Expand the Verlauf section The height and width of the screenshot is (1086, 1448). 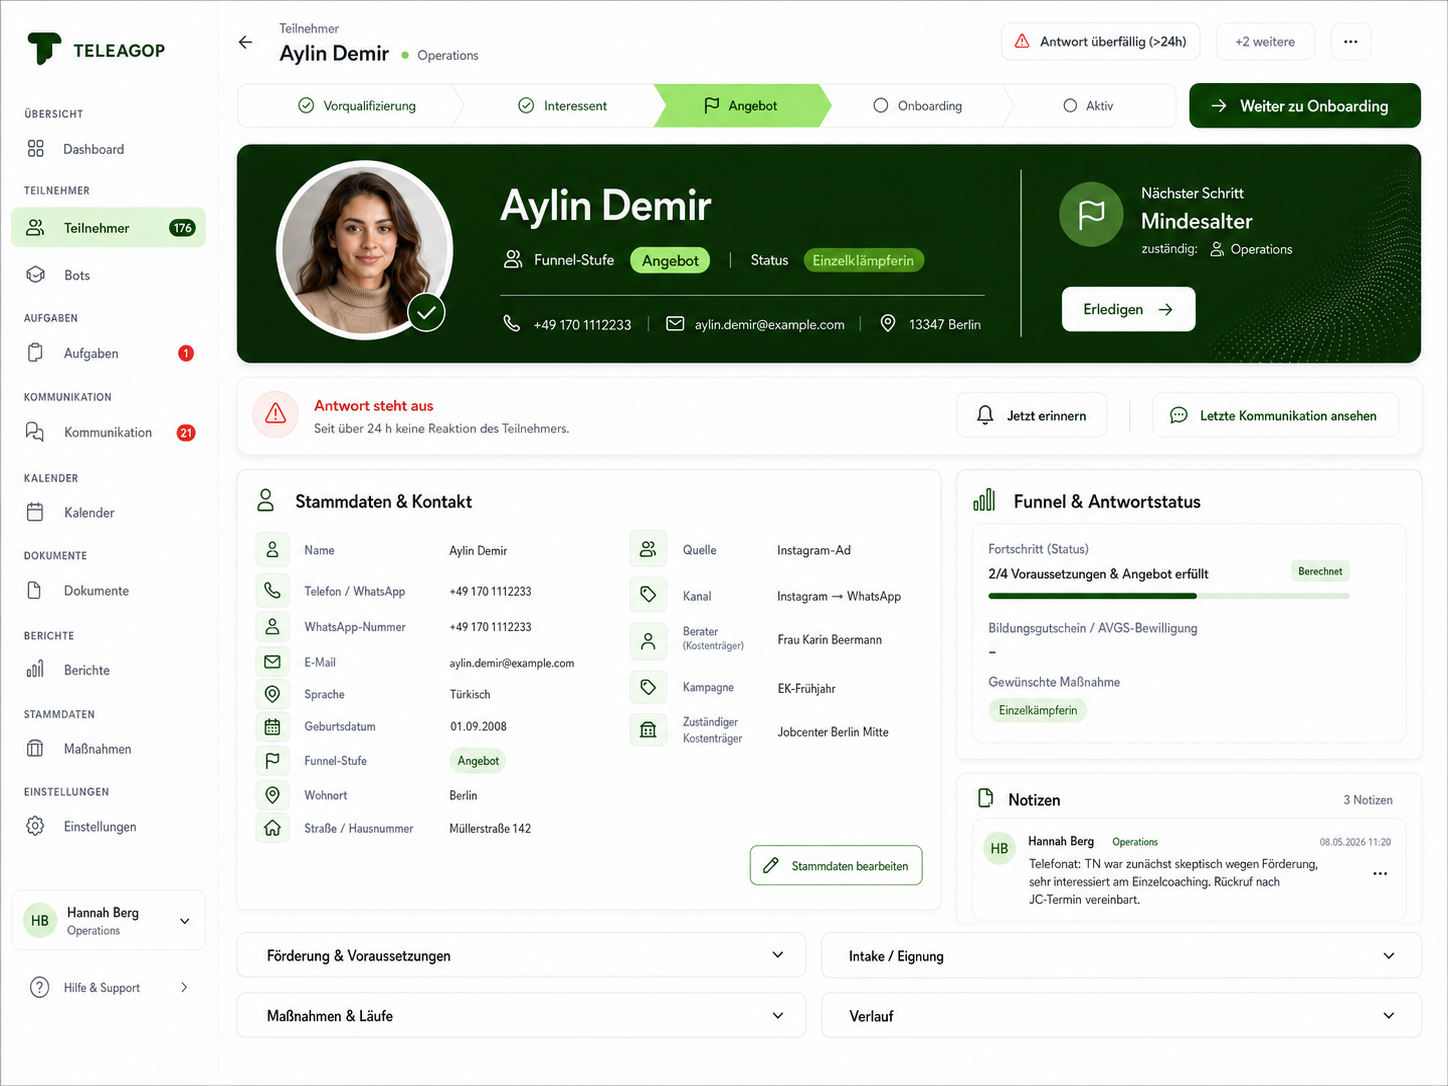(x=1121, y=1015)
